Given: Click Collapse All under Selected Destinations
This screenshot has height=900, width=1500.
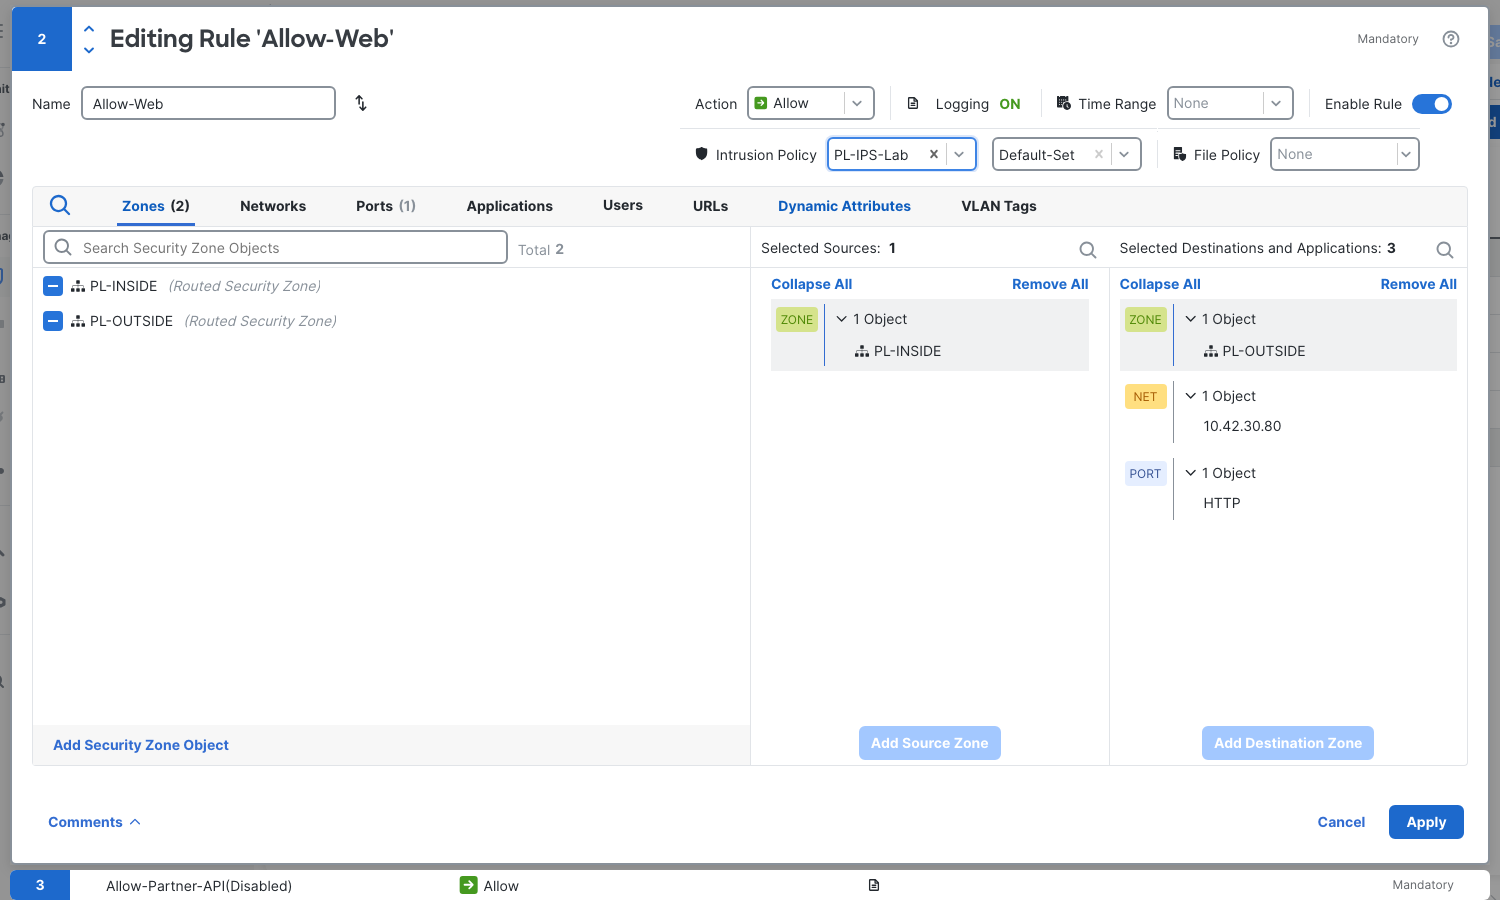Looking at the screenshot, I should point(1160,284).
